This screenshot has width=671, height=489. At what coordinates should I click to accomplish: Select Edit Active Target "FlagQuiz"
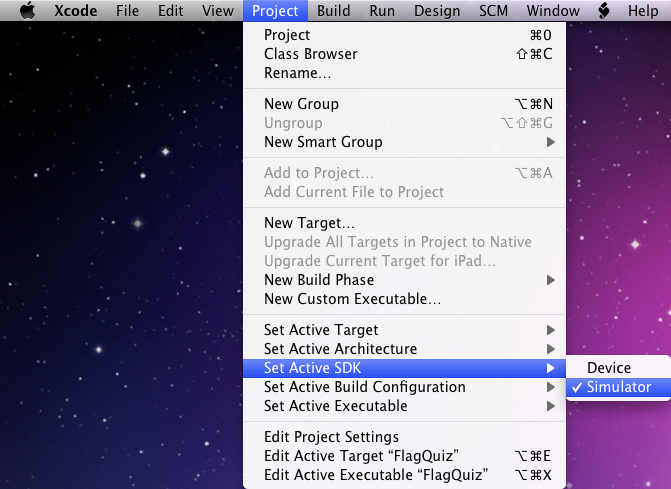[x=404, y=456]
